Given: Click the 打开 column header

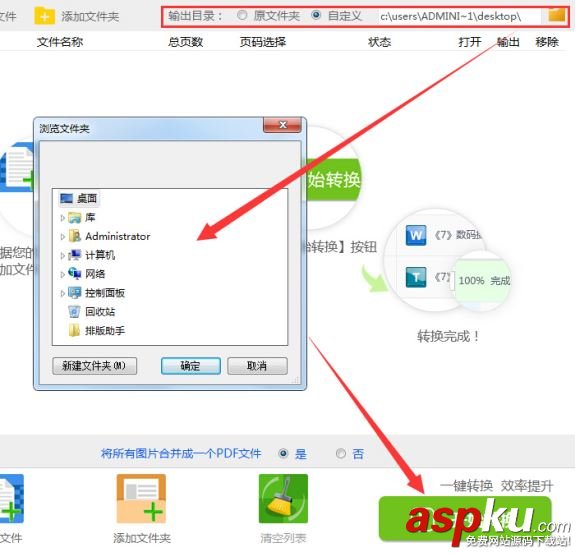Looking at the screenshot, I should [470, 42].
